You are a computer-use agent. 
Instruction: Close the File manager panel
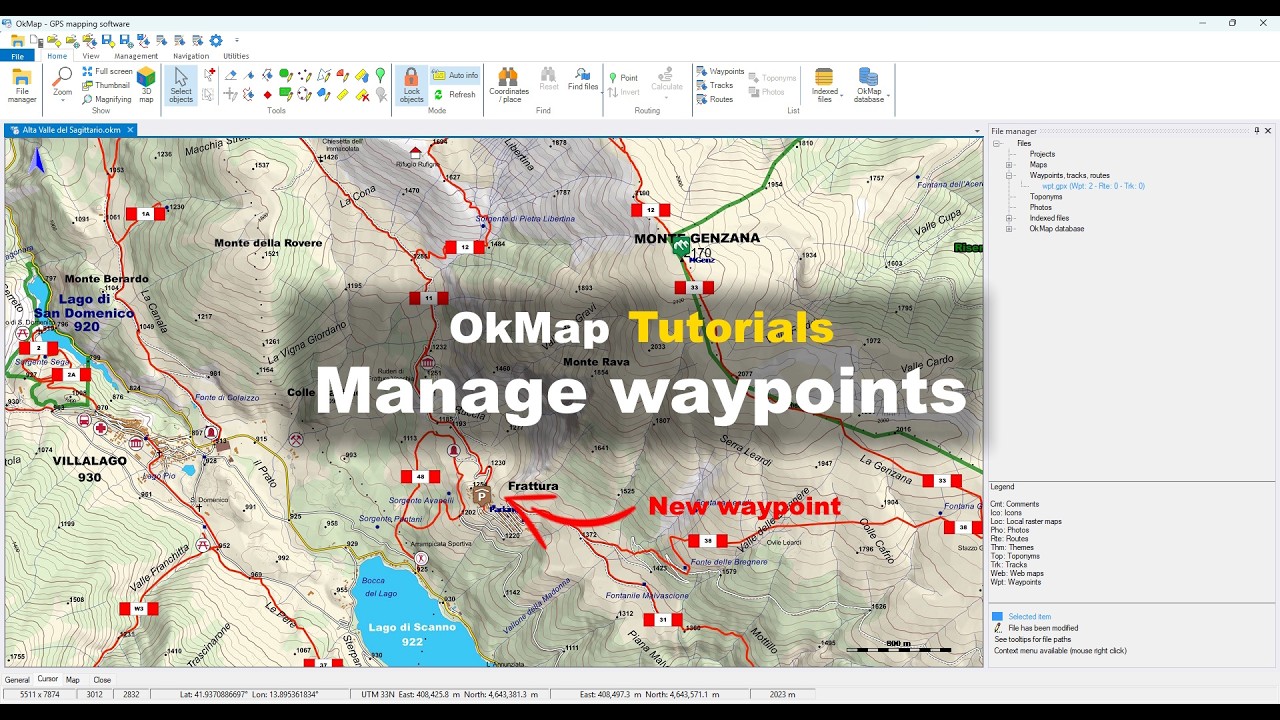pyautogui.click(x=1268, y=131)
